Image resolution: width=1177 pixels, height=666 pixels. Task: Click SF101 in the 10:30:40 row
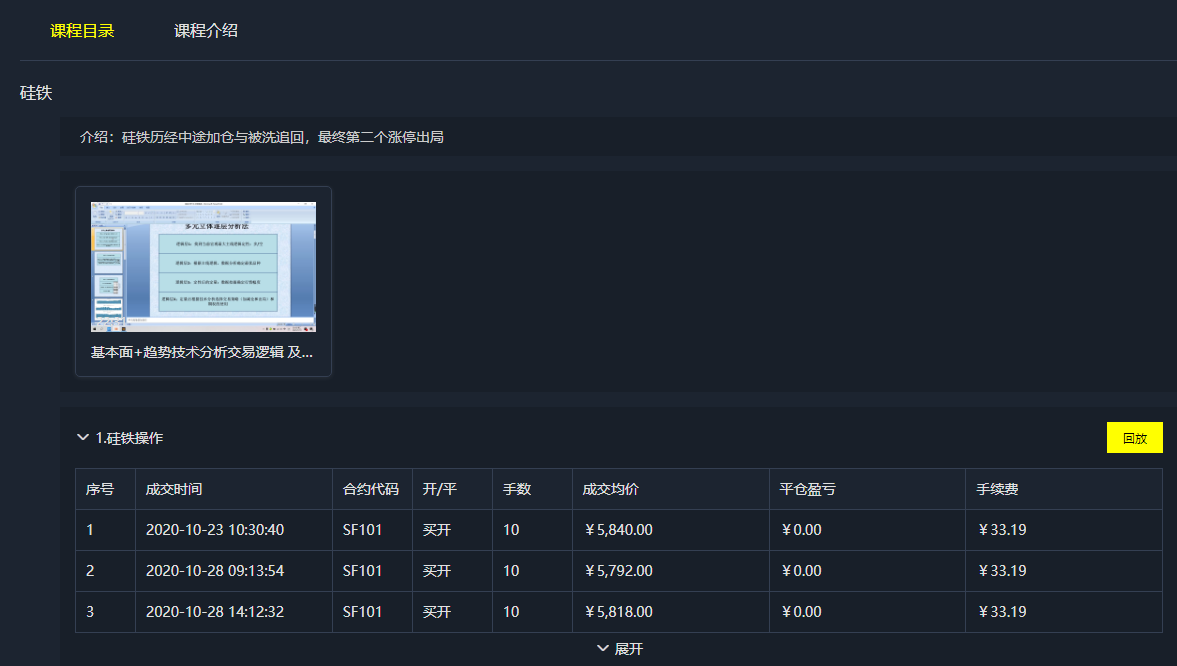tap(363, 530)
